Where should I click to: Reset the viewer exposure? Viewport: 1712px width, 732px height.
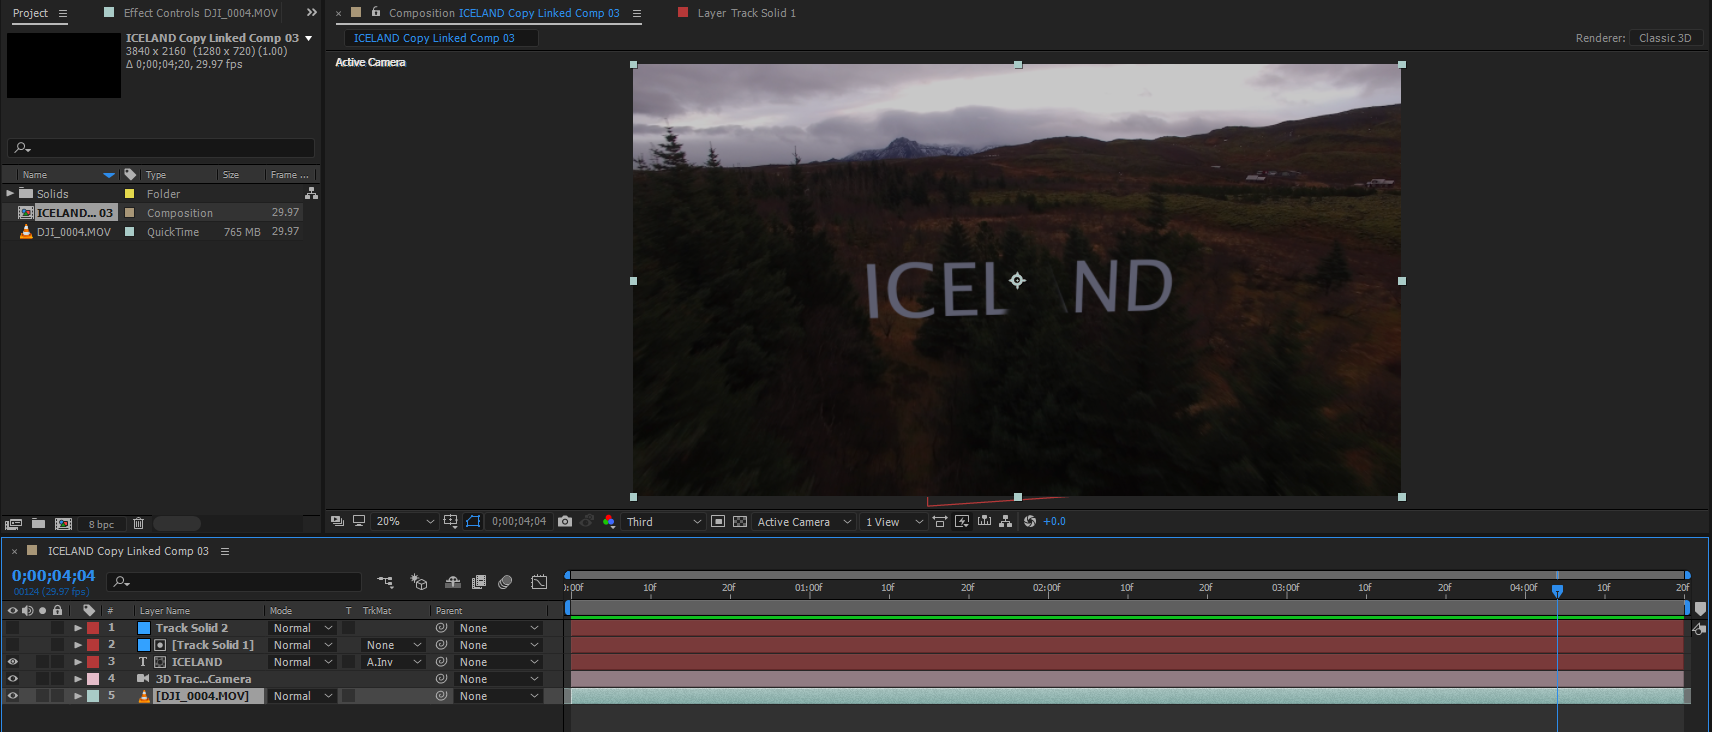1030,521
